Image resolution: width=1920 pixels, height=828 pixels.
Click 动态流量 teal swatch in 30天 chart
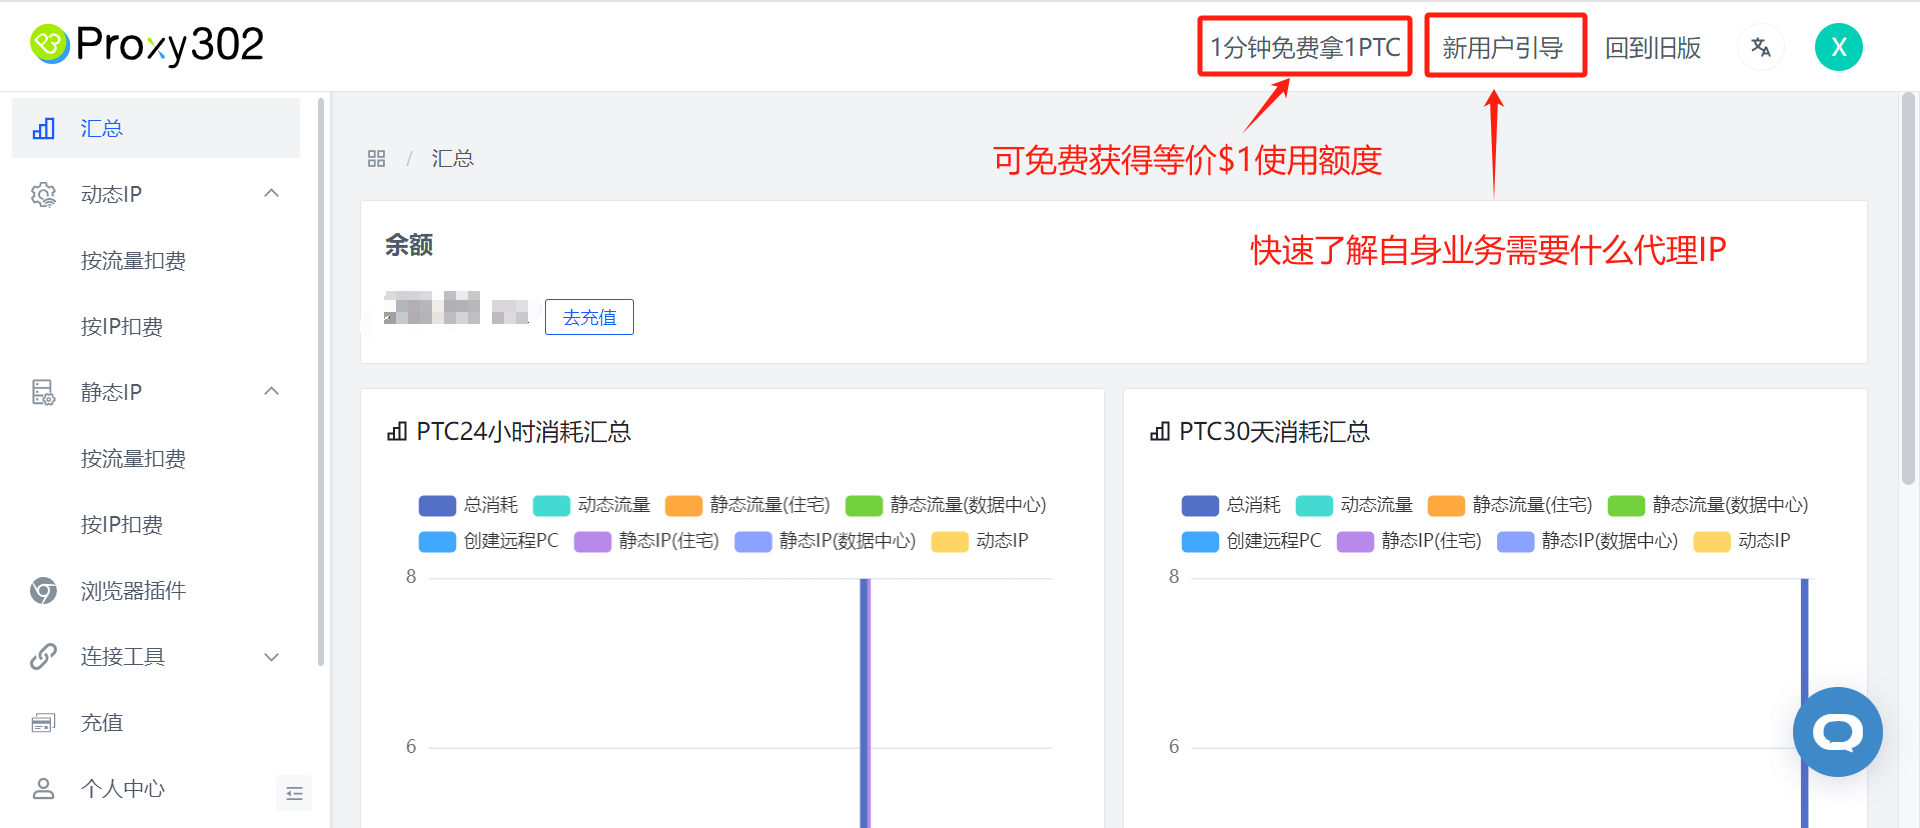point(1314,506)
